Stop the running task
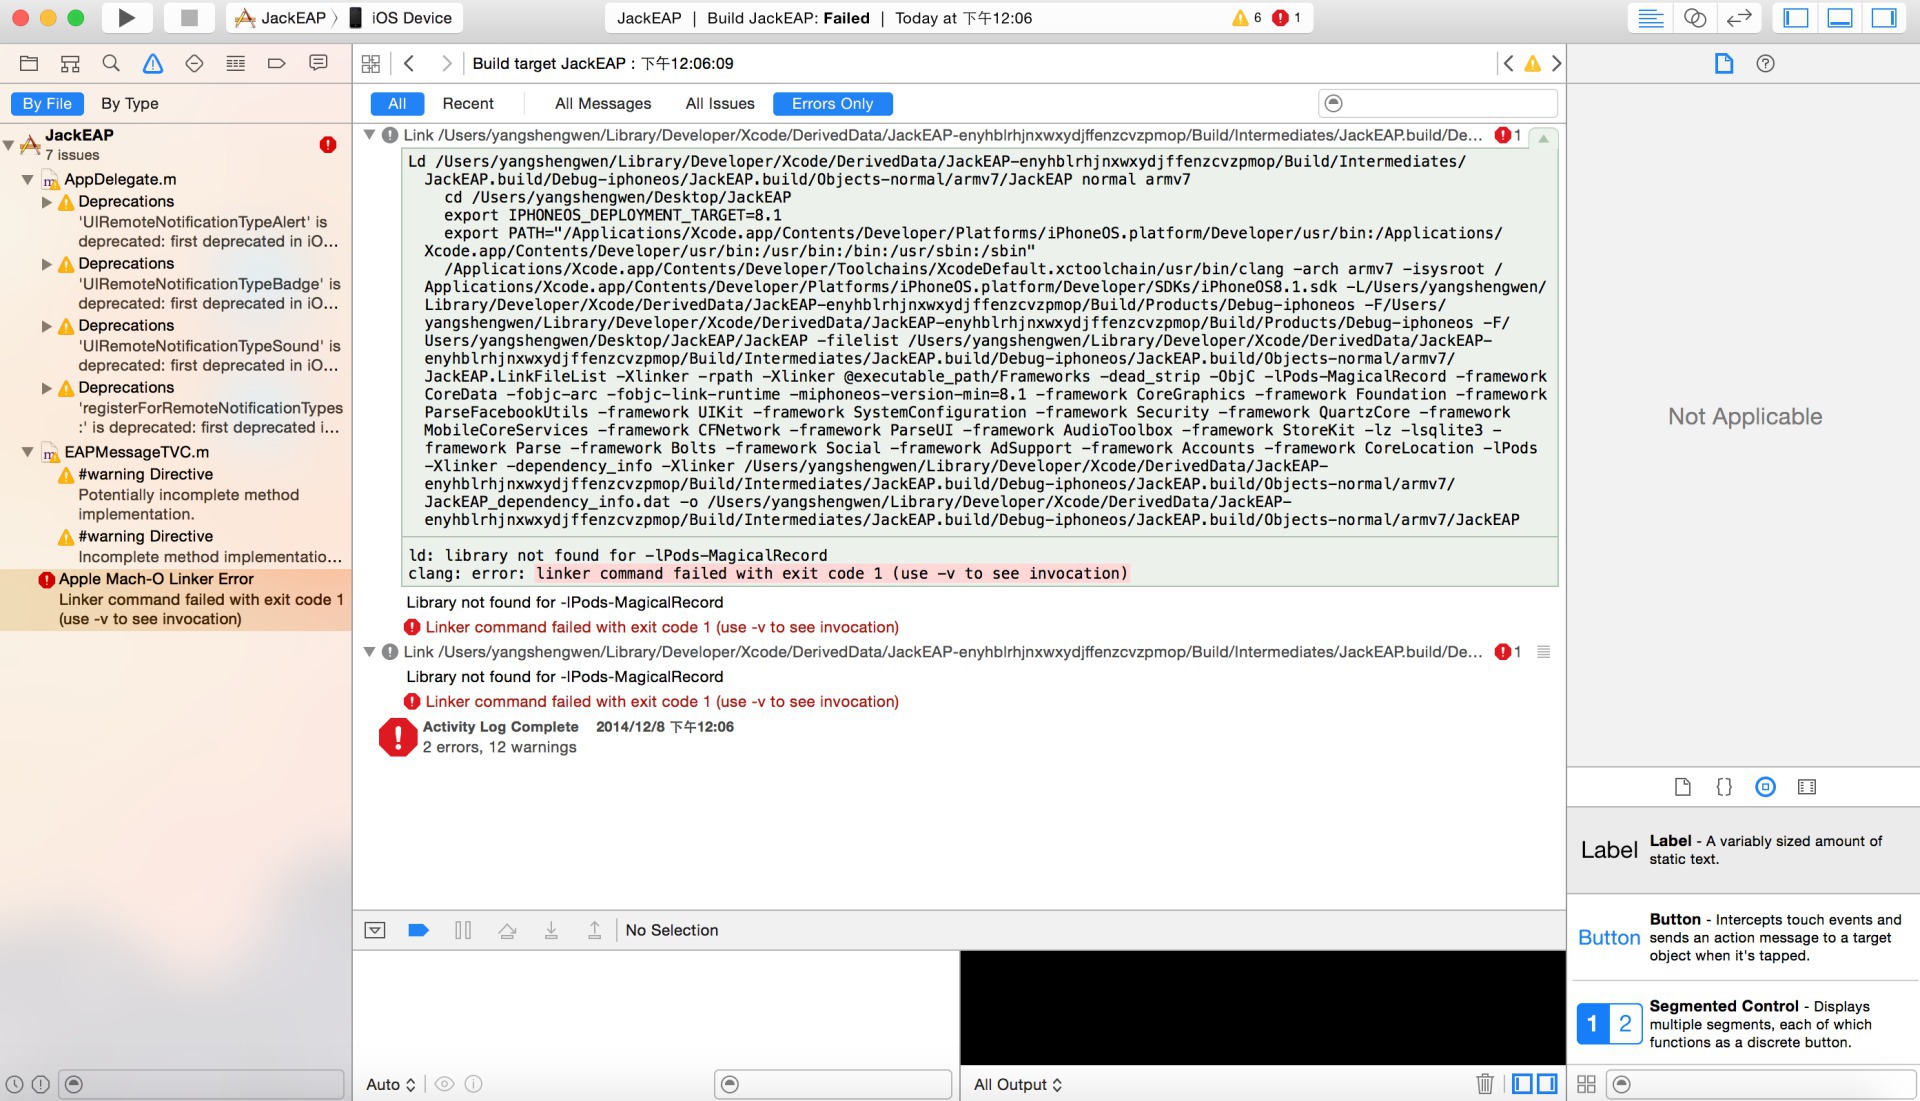The width and height of the screenshot is (1920, 1101). click(188, 17)
